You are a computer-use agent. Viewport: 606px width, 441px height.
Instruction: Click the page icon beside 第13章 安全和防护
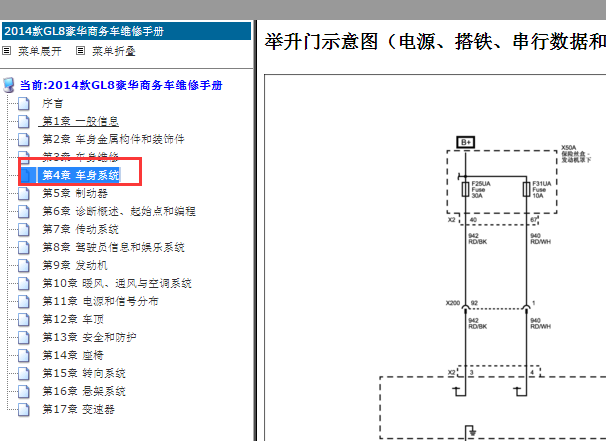point(24,337)
